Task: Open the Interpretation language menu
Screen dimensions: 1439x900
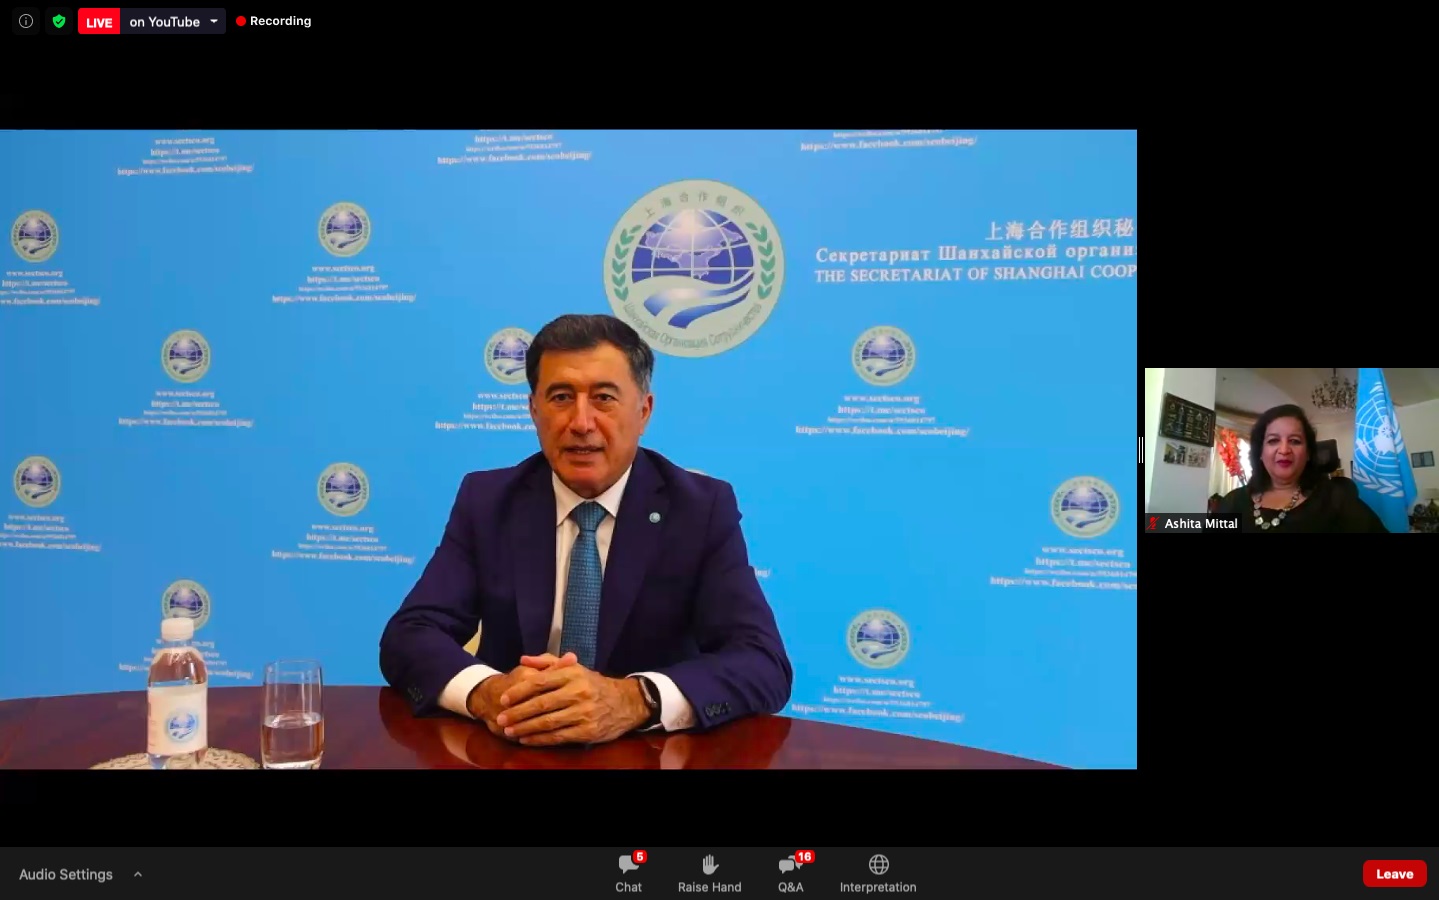Action: (878, 873)
